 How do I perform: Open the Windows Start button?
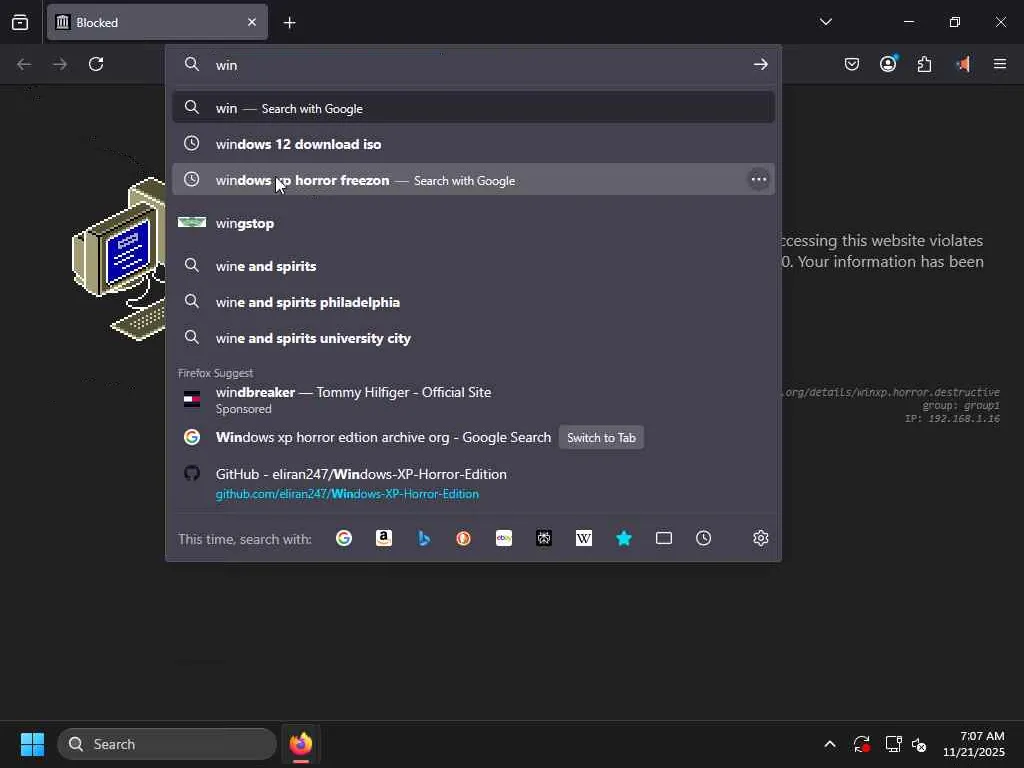tap(32, 744)
